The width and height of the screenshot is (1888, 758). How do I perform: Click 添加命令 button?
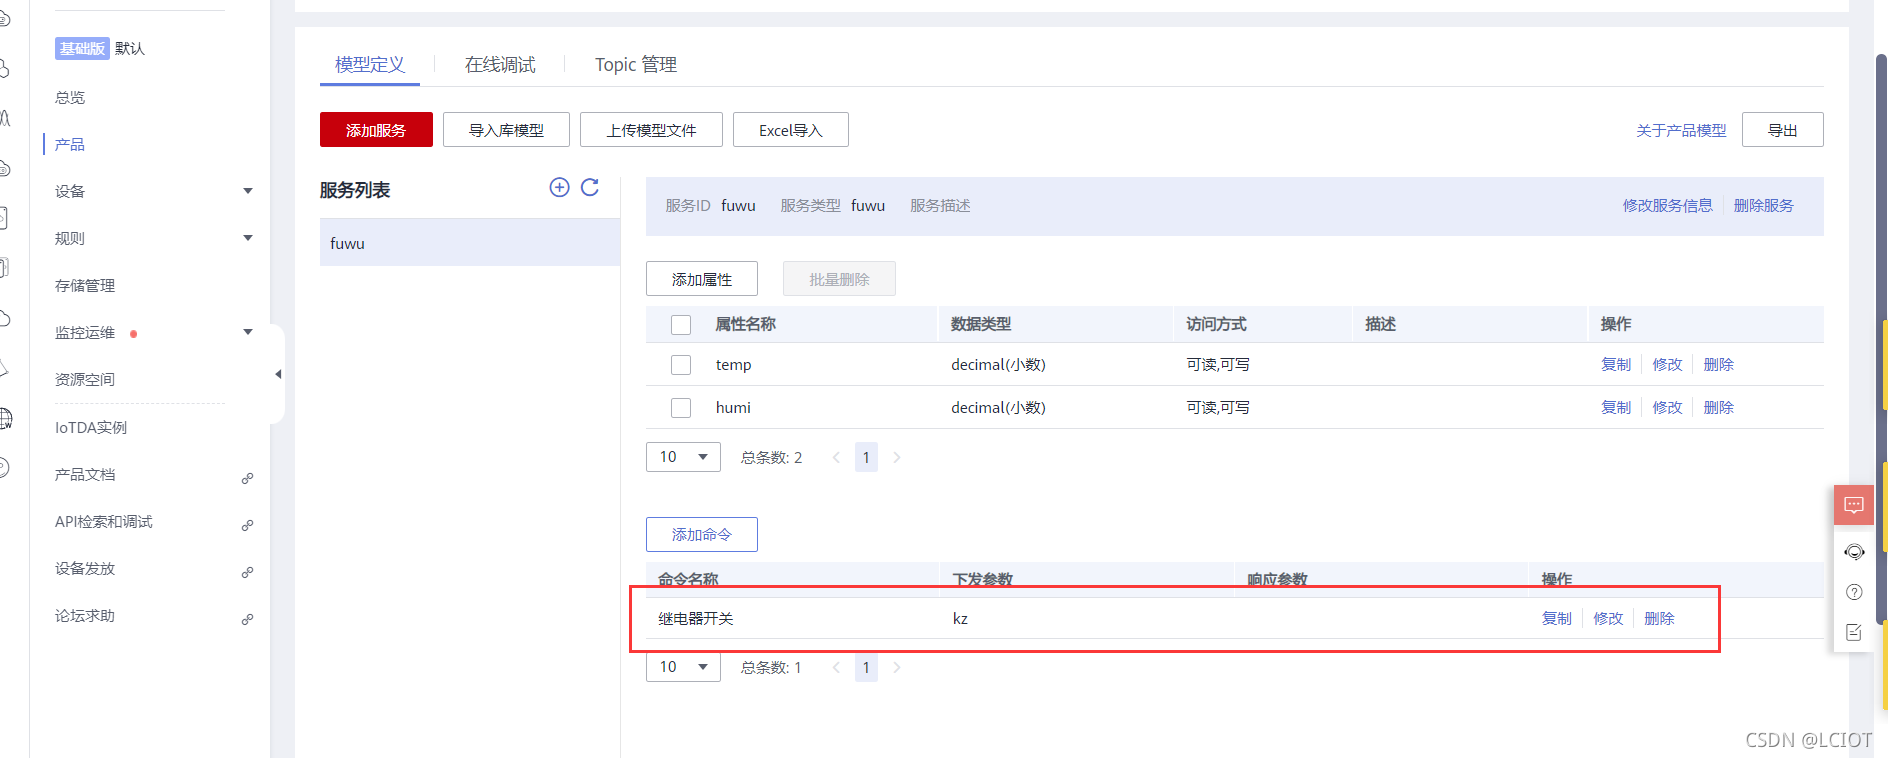702,534
